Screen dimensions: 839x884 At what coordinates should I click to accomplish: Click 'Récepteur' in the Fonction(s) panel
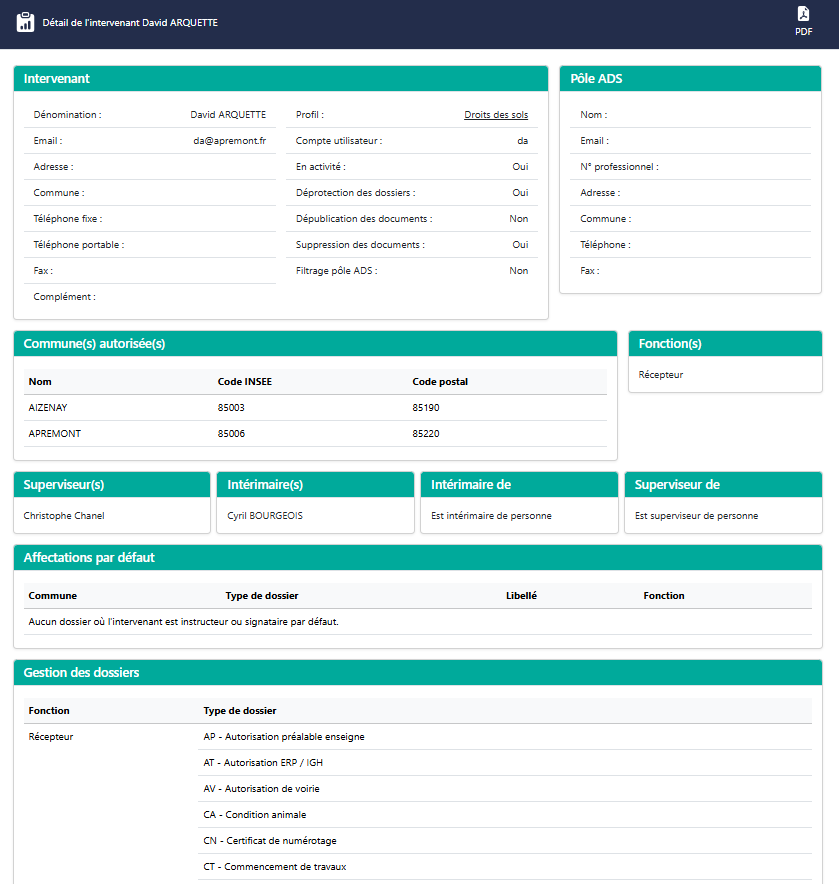661,375
